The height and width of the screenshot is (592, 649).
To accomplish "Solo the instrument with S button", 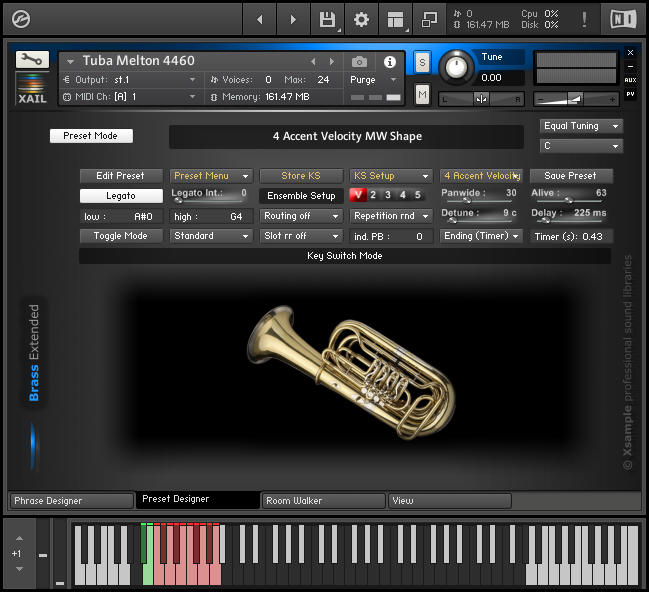I will click(x=422, y=63).
